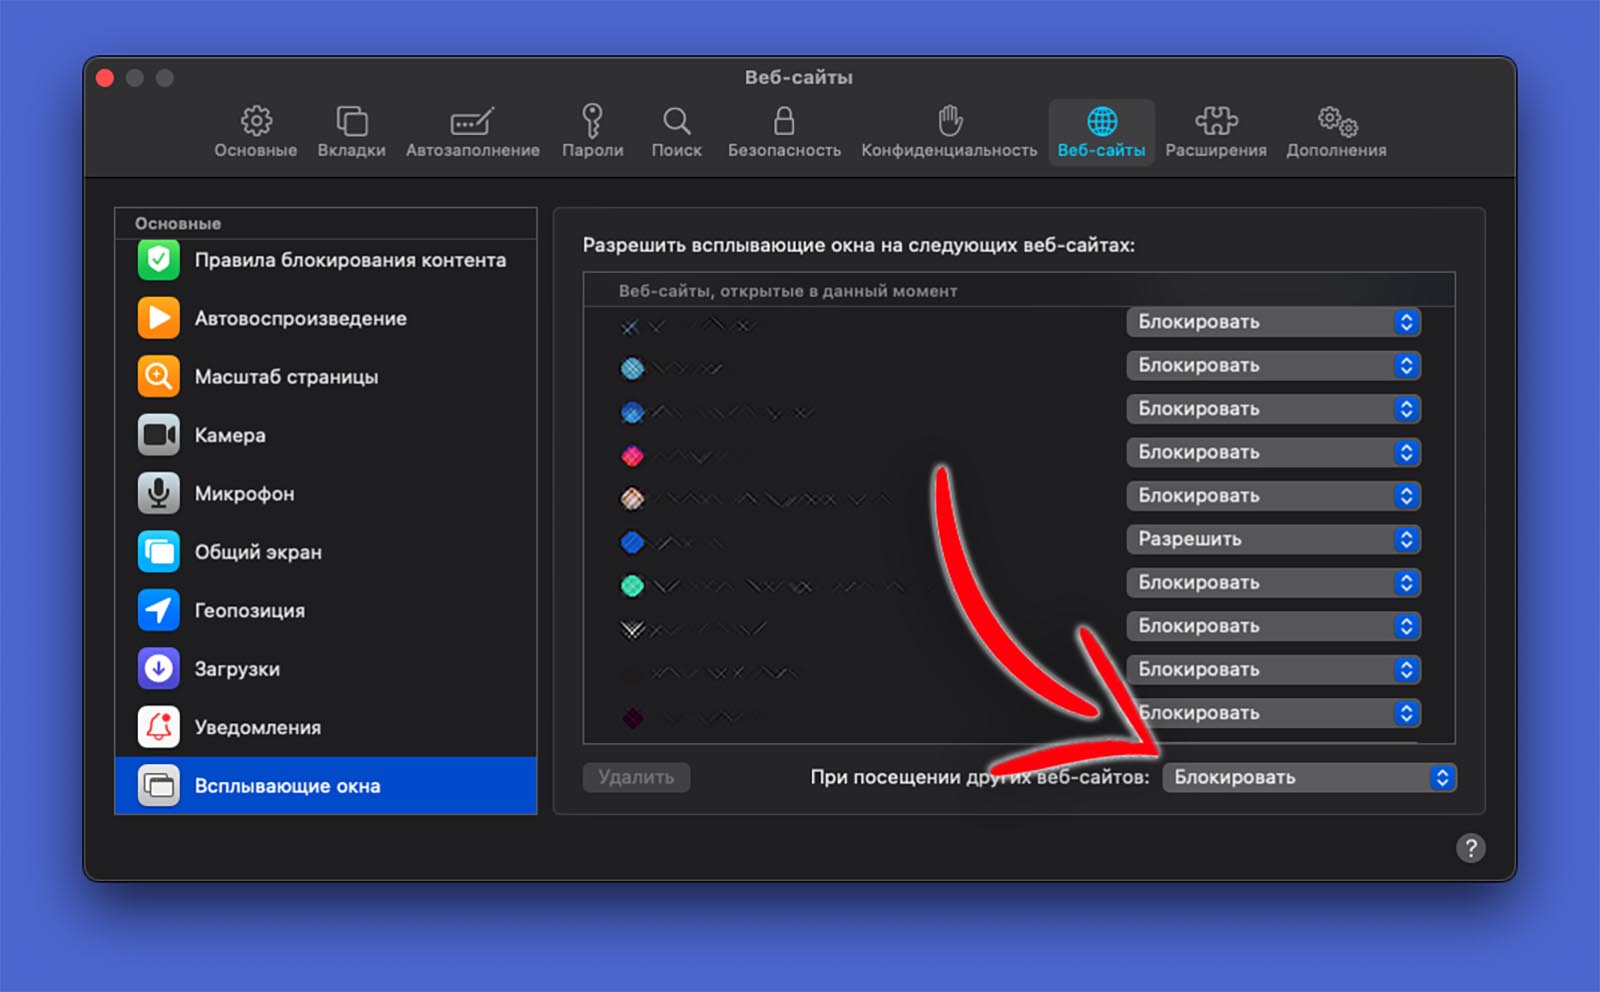Expand the Разрешить popup dropdown
The width and height of the screenshot is (1600, 992).
coord(1273,539)
